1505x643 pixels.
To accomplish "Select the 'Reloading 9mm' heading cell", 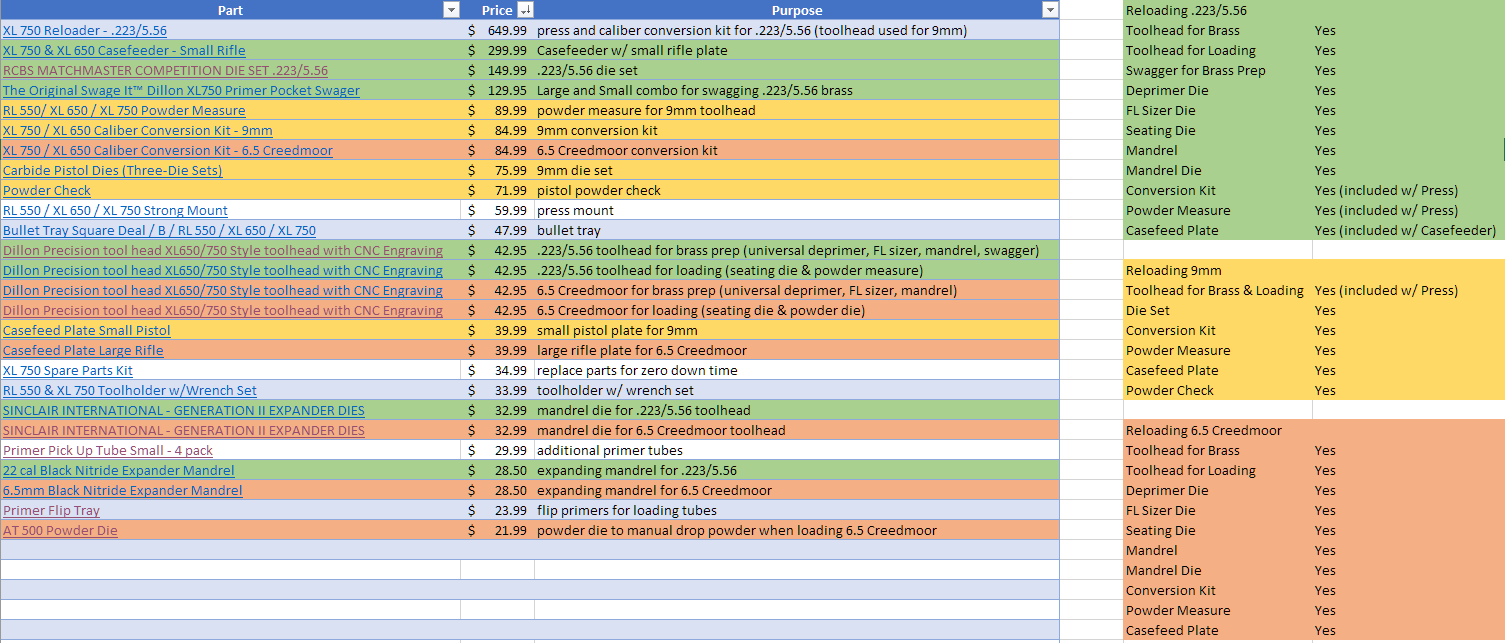I will click(1218, 270).
